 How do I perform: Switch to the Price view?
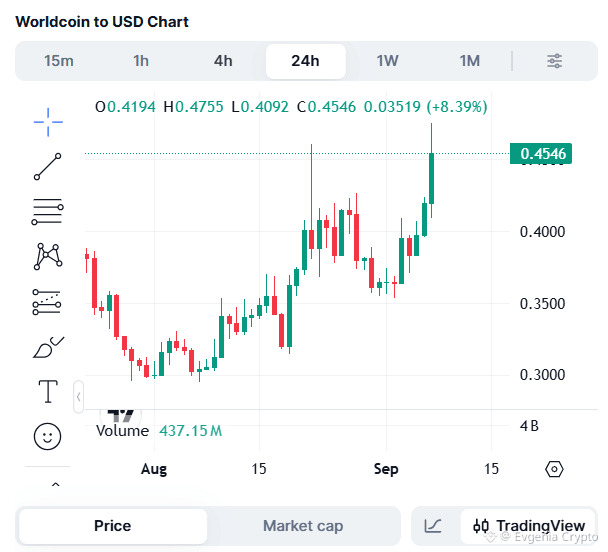click(x=113, y=526)
